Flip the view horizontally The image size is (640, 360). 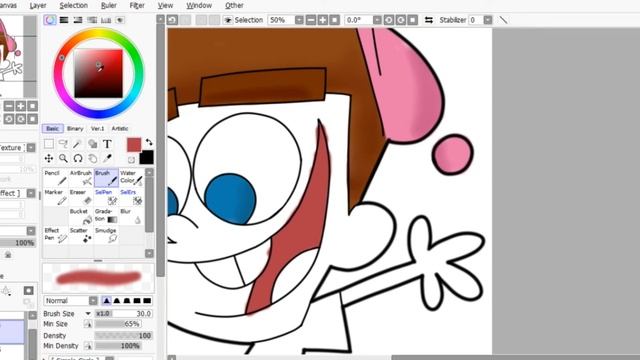tap(429, 20)
